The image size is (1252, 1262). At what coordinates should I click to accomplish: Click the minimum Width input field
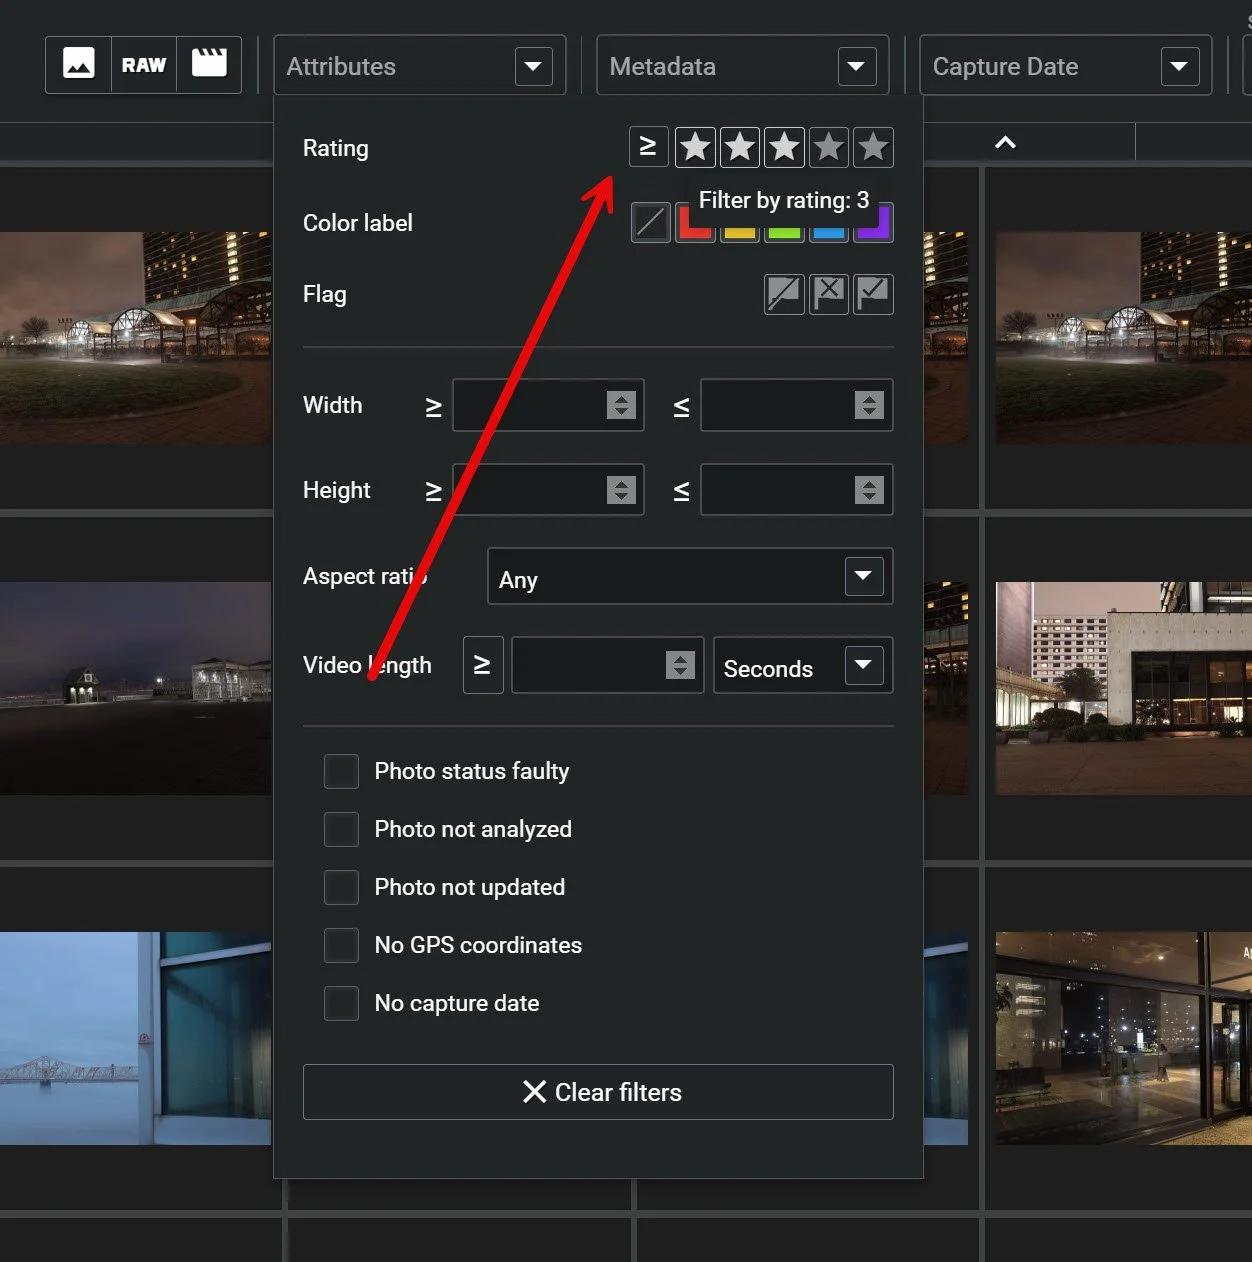[535, 405]
